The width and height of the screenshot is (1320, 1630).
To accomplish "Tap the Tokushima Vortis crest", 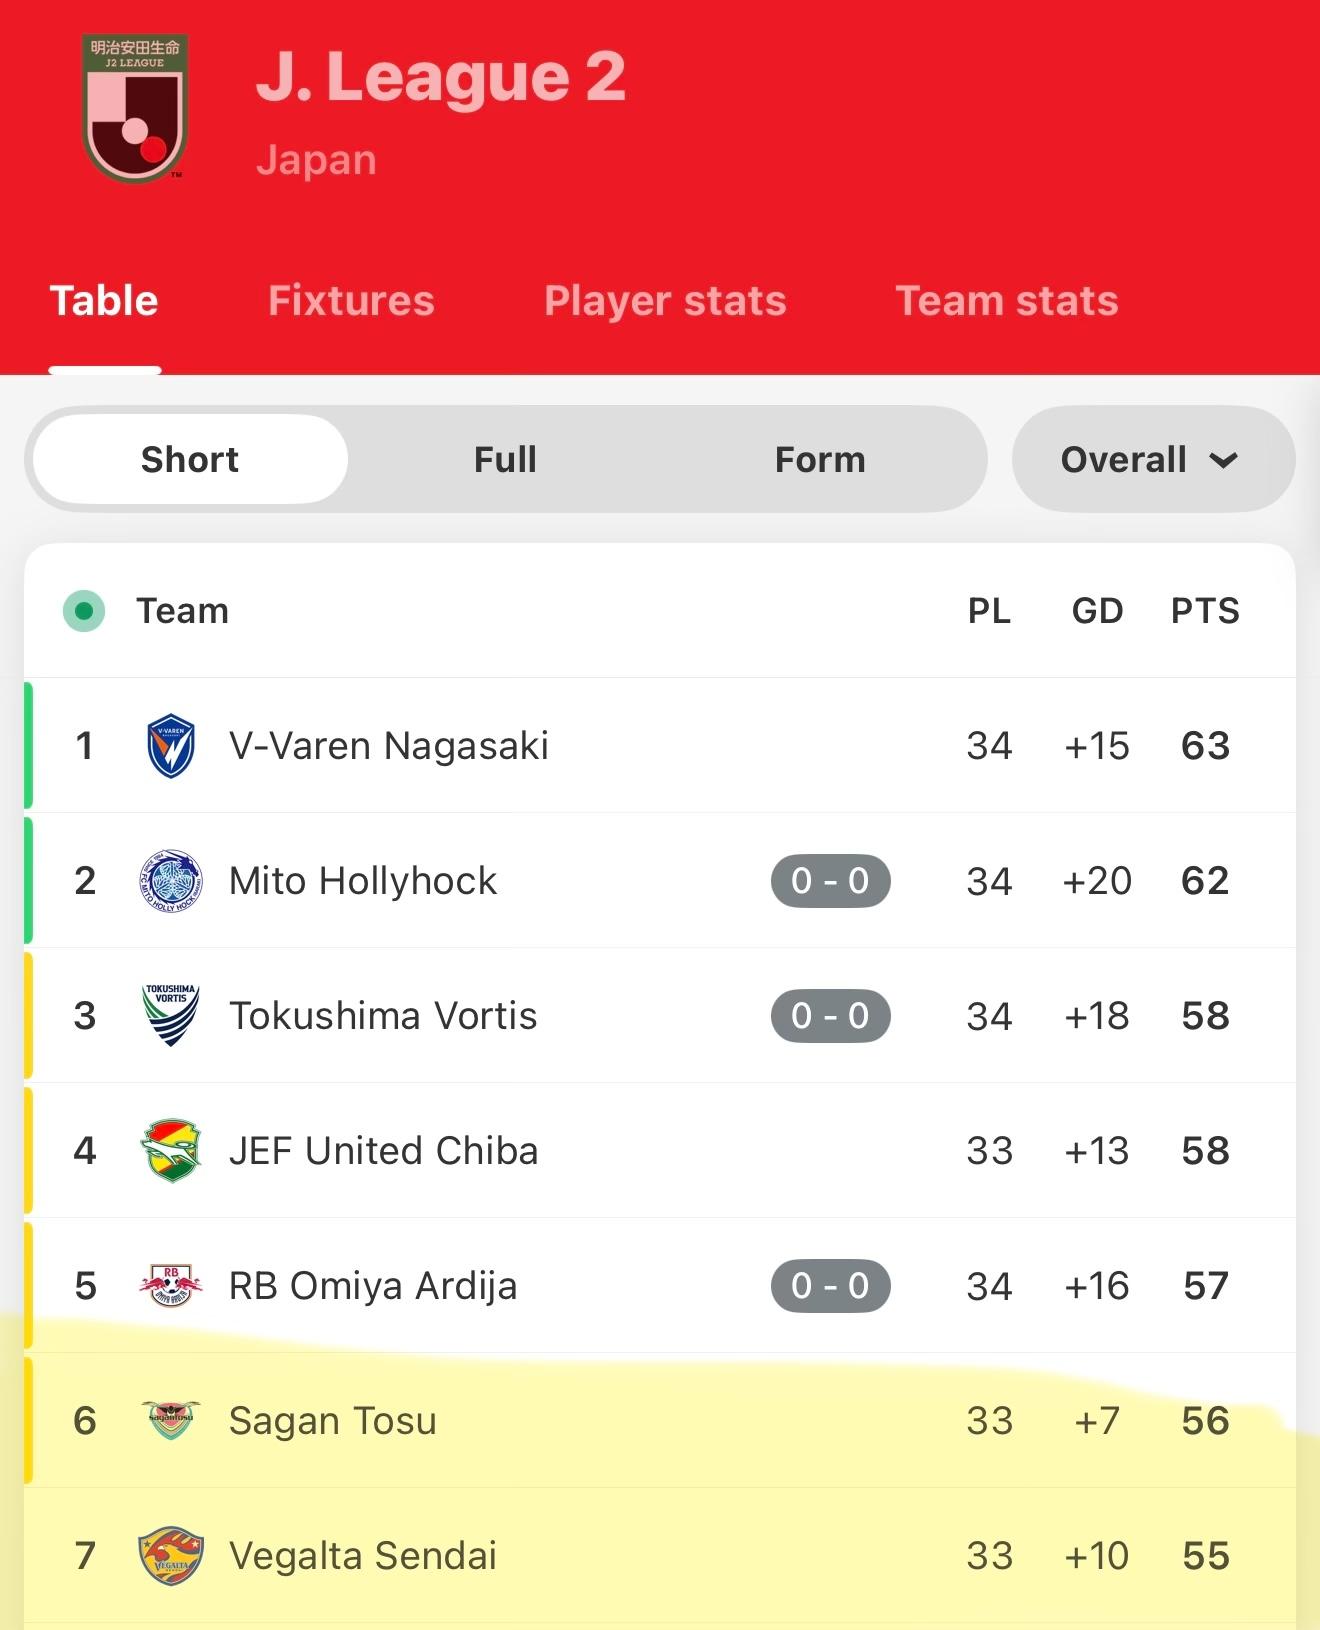I will pos(171,1015).
